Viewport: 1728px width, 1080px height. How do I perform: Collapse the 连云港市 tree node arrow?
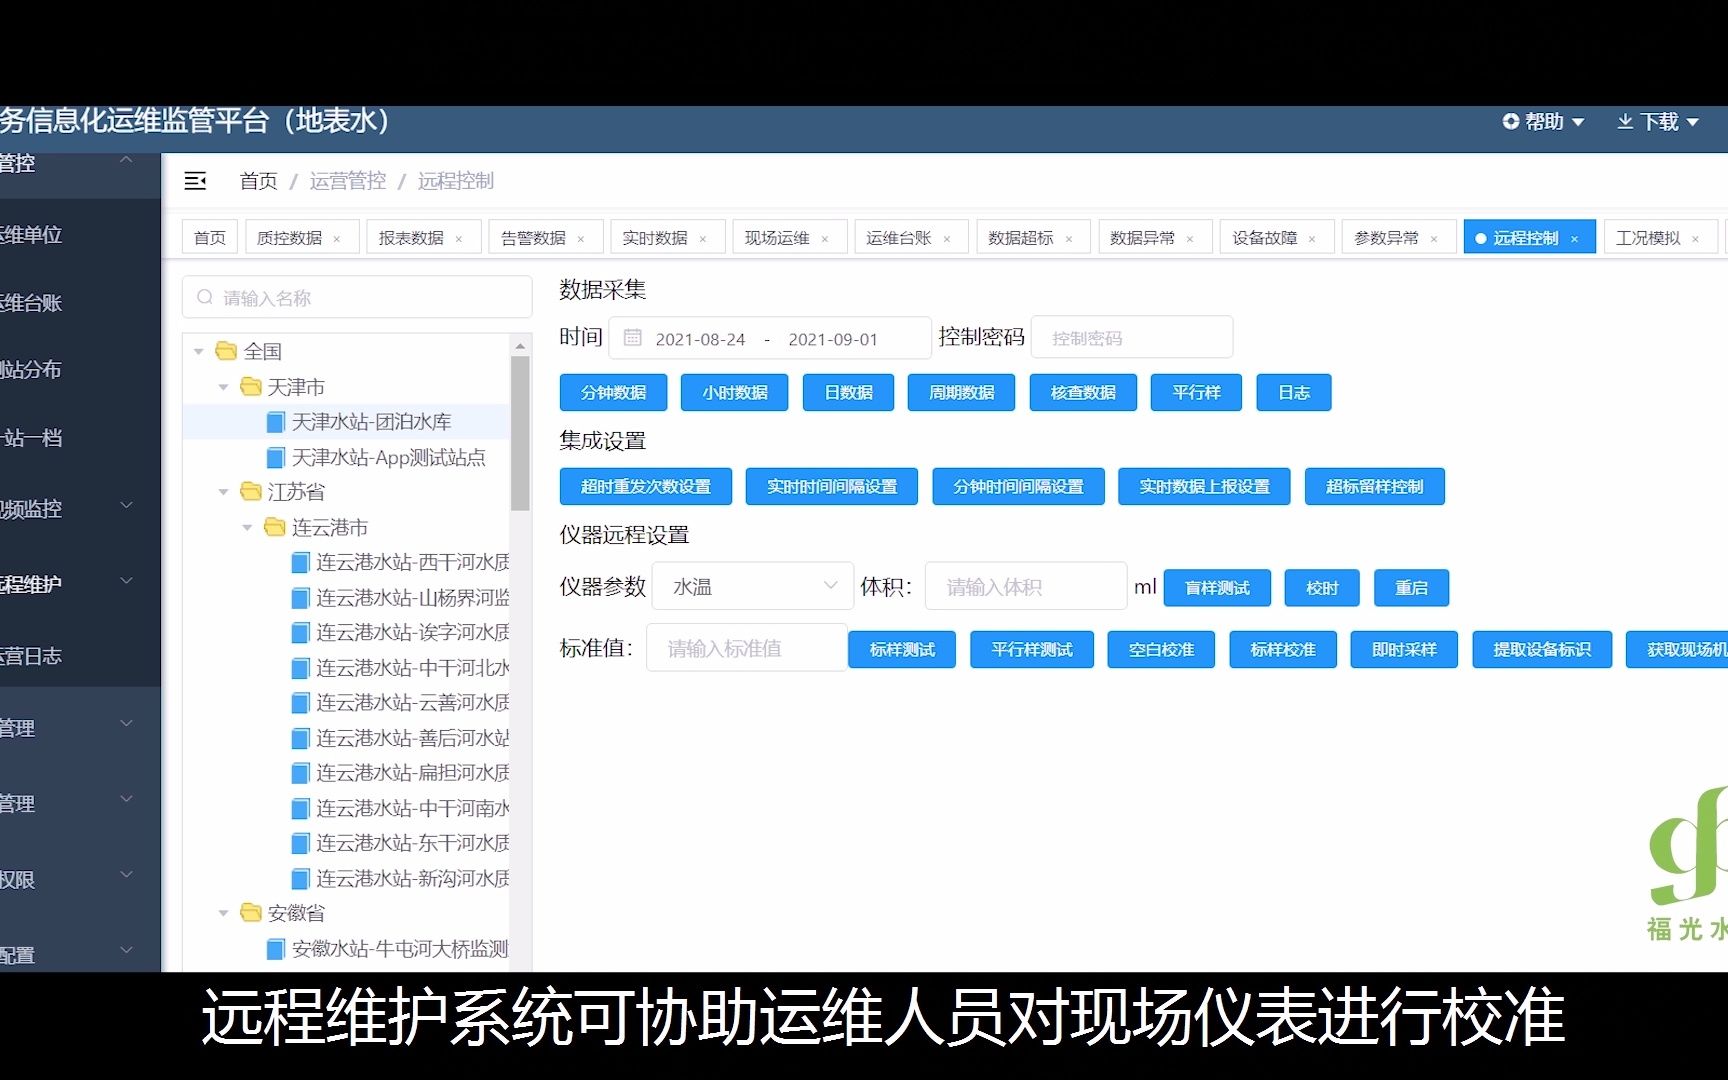tap(246, 527)
